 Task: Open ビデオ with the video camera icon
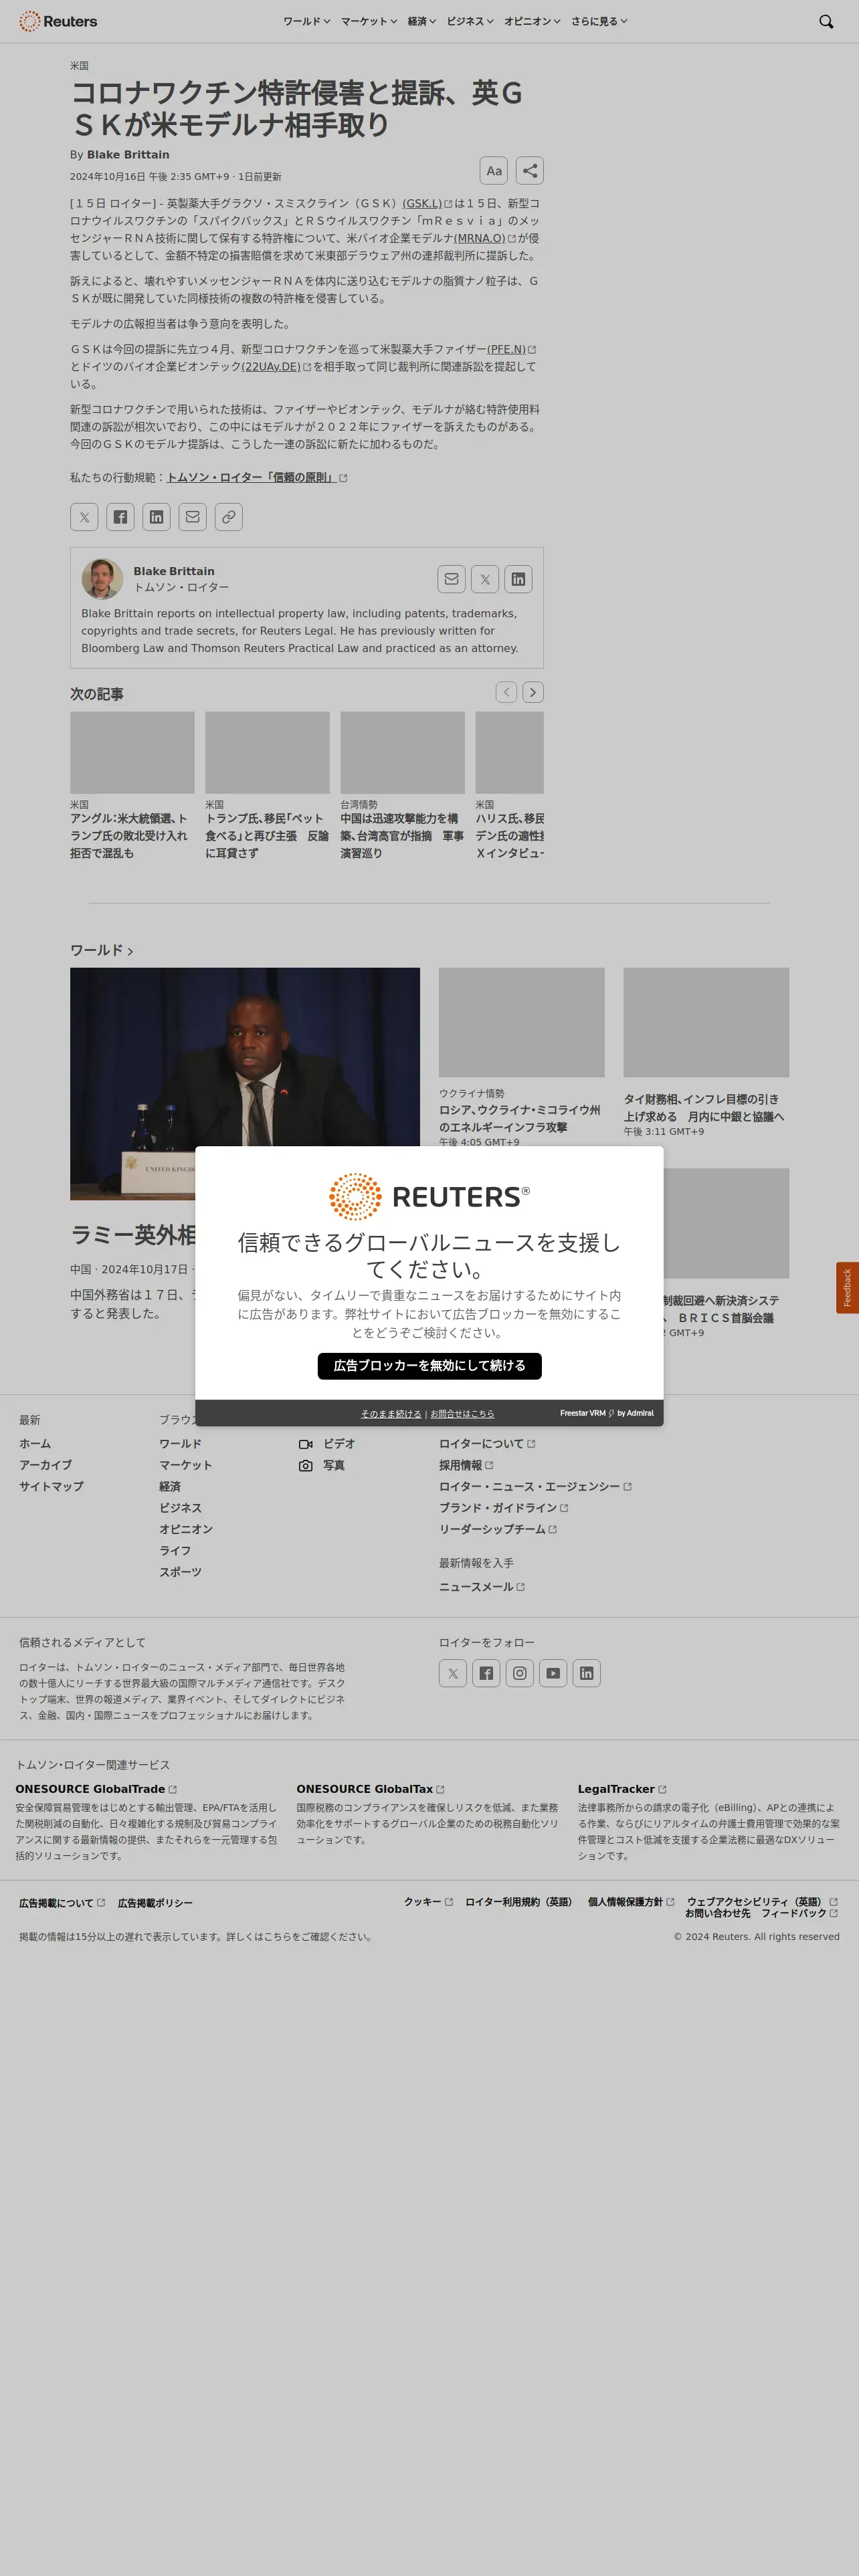[x=327, y=1444]
